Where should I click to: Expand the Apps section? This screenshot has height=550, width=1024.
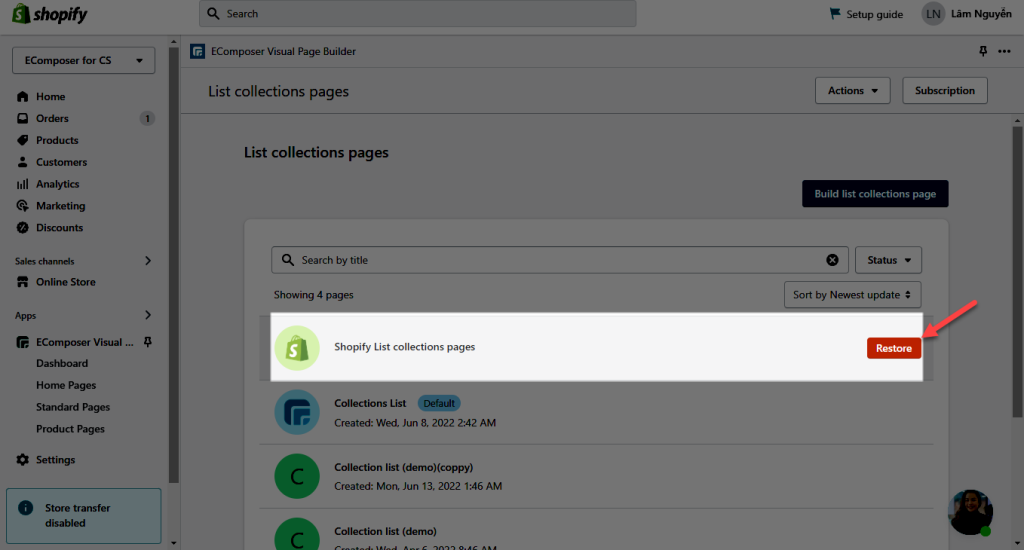coord(148,315)
